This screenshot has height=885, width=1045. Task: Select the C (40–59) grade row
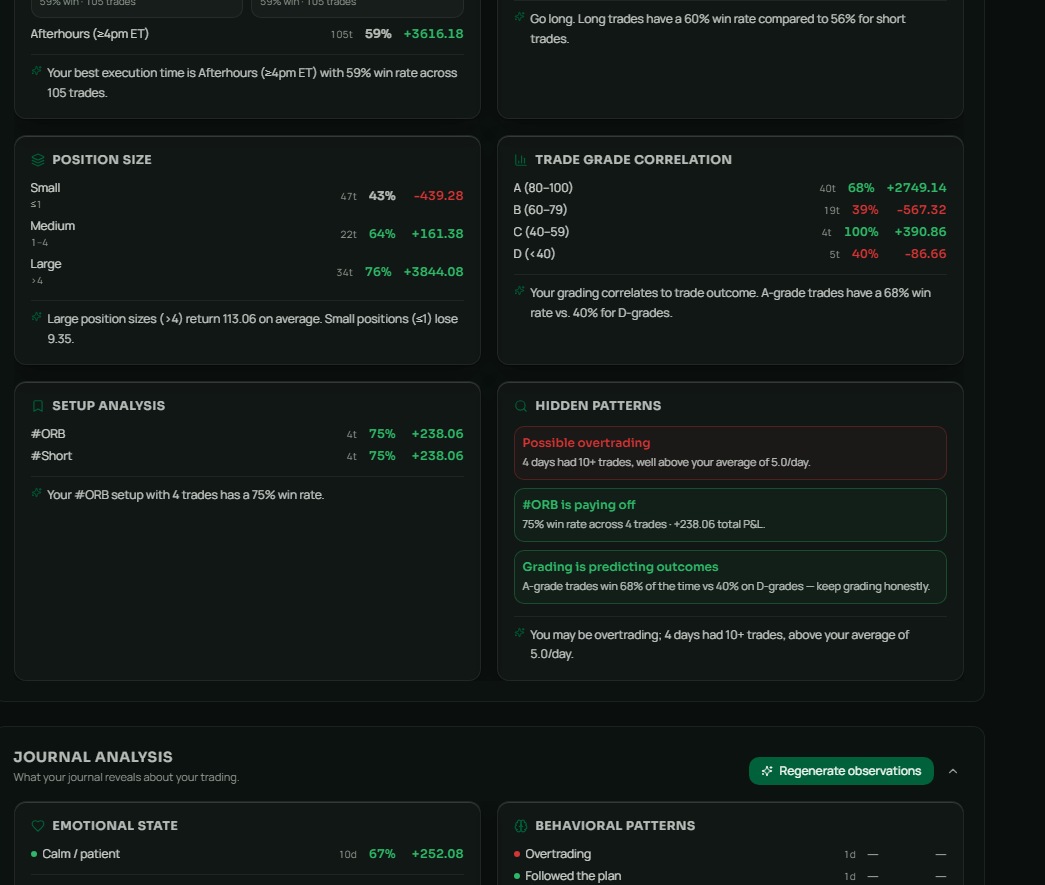[x=730, y=232]
